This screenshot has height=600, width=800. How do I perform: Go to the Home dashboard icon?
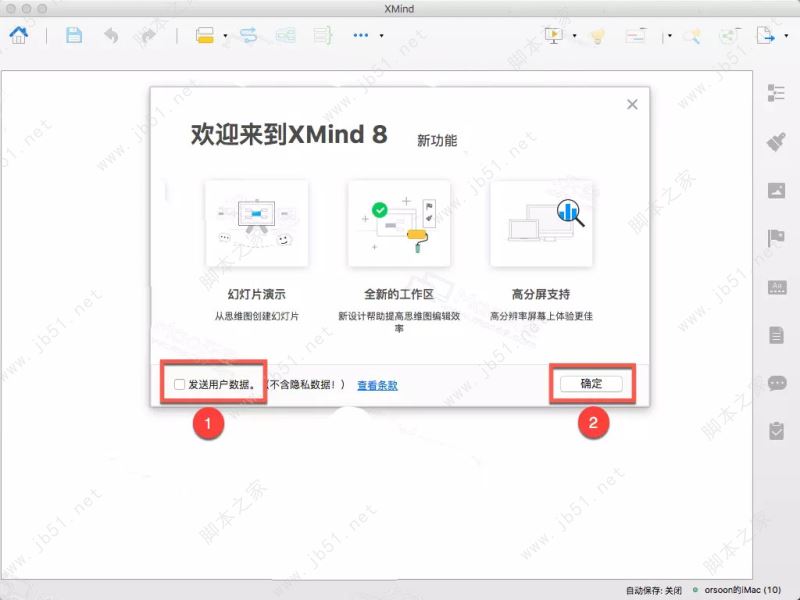(19, 35)
